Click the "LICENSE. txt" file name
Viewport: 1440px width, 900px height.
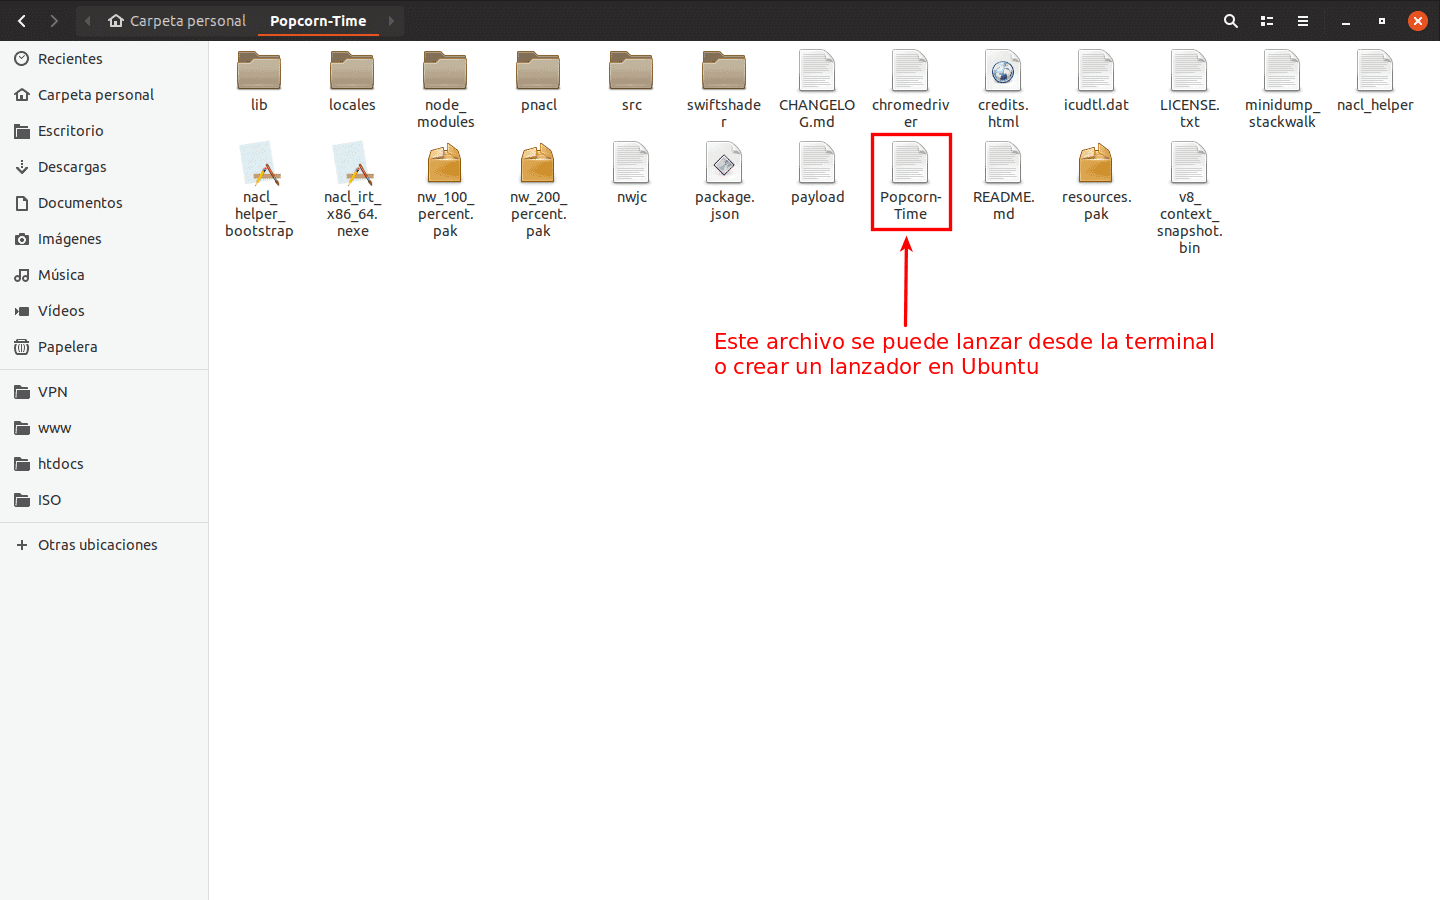pos(1189,113)
